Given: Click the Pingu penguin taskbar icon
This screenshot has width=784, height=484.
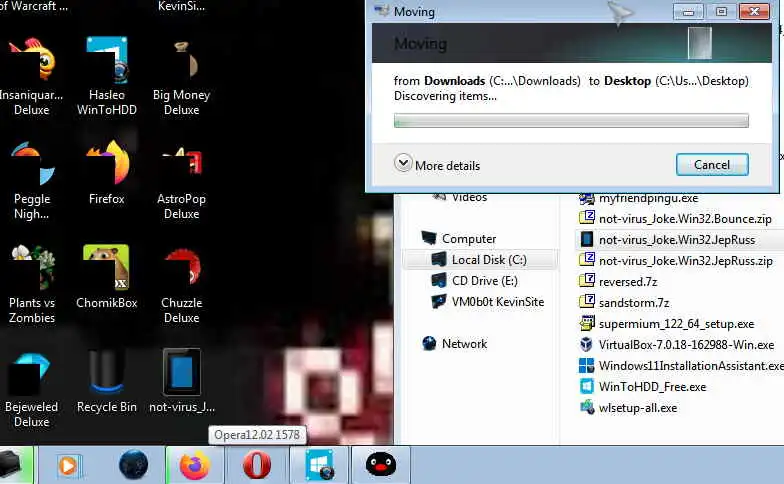Looking at the screenshot, I should (x=381, y=465).
